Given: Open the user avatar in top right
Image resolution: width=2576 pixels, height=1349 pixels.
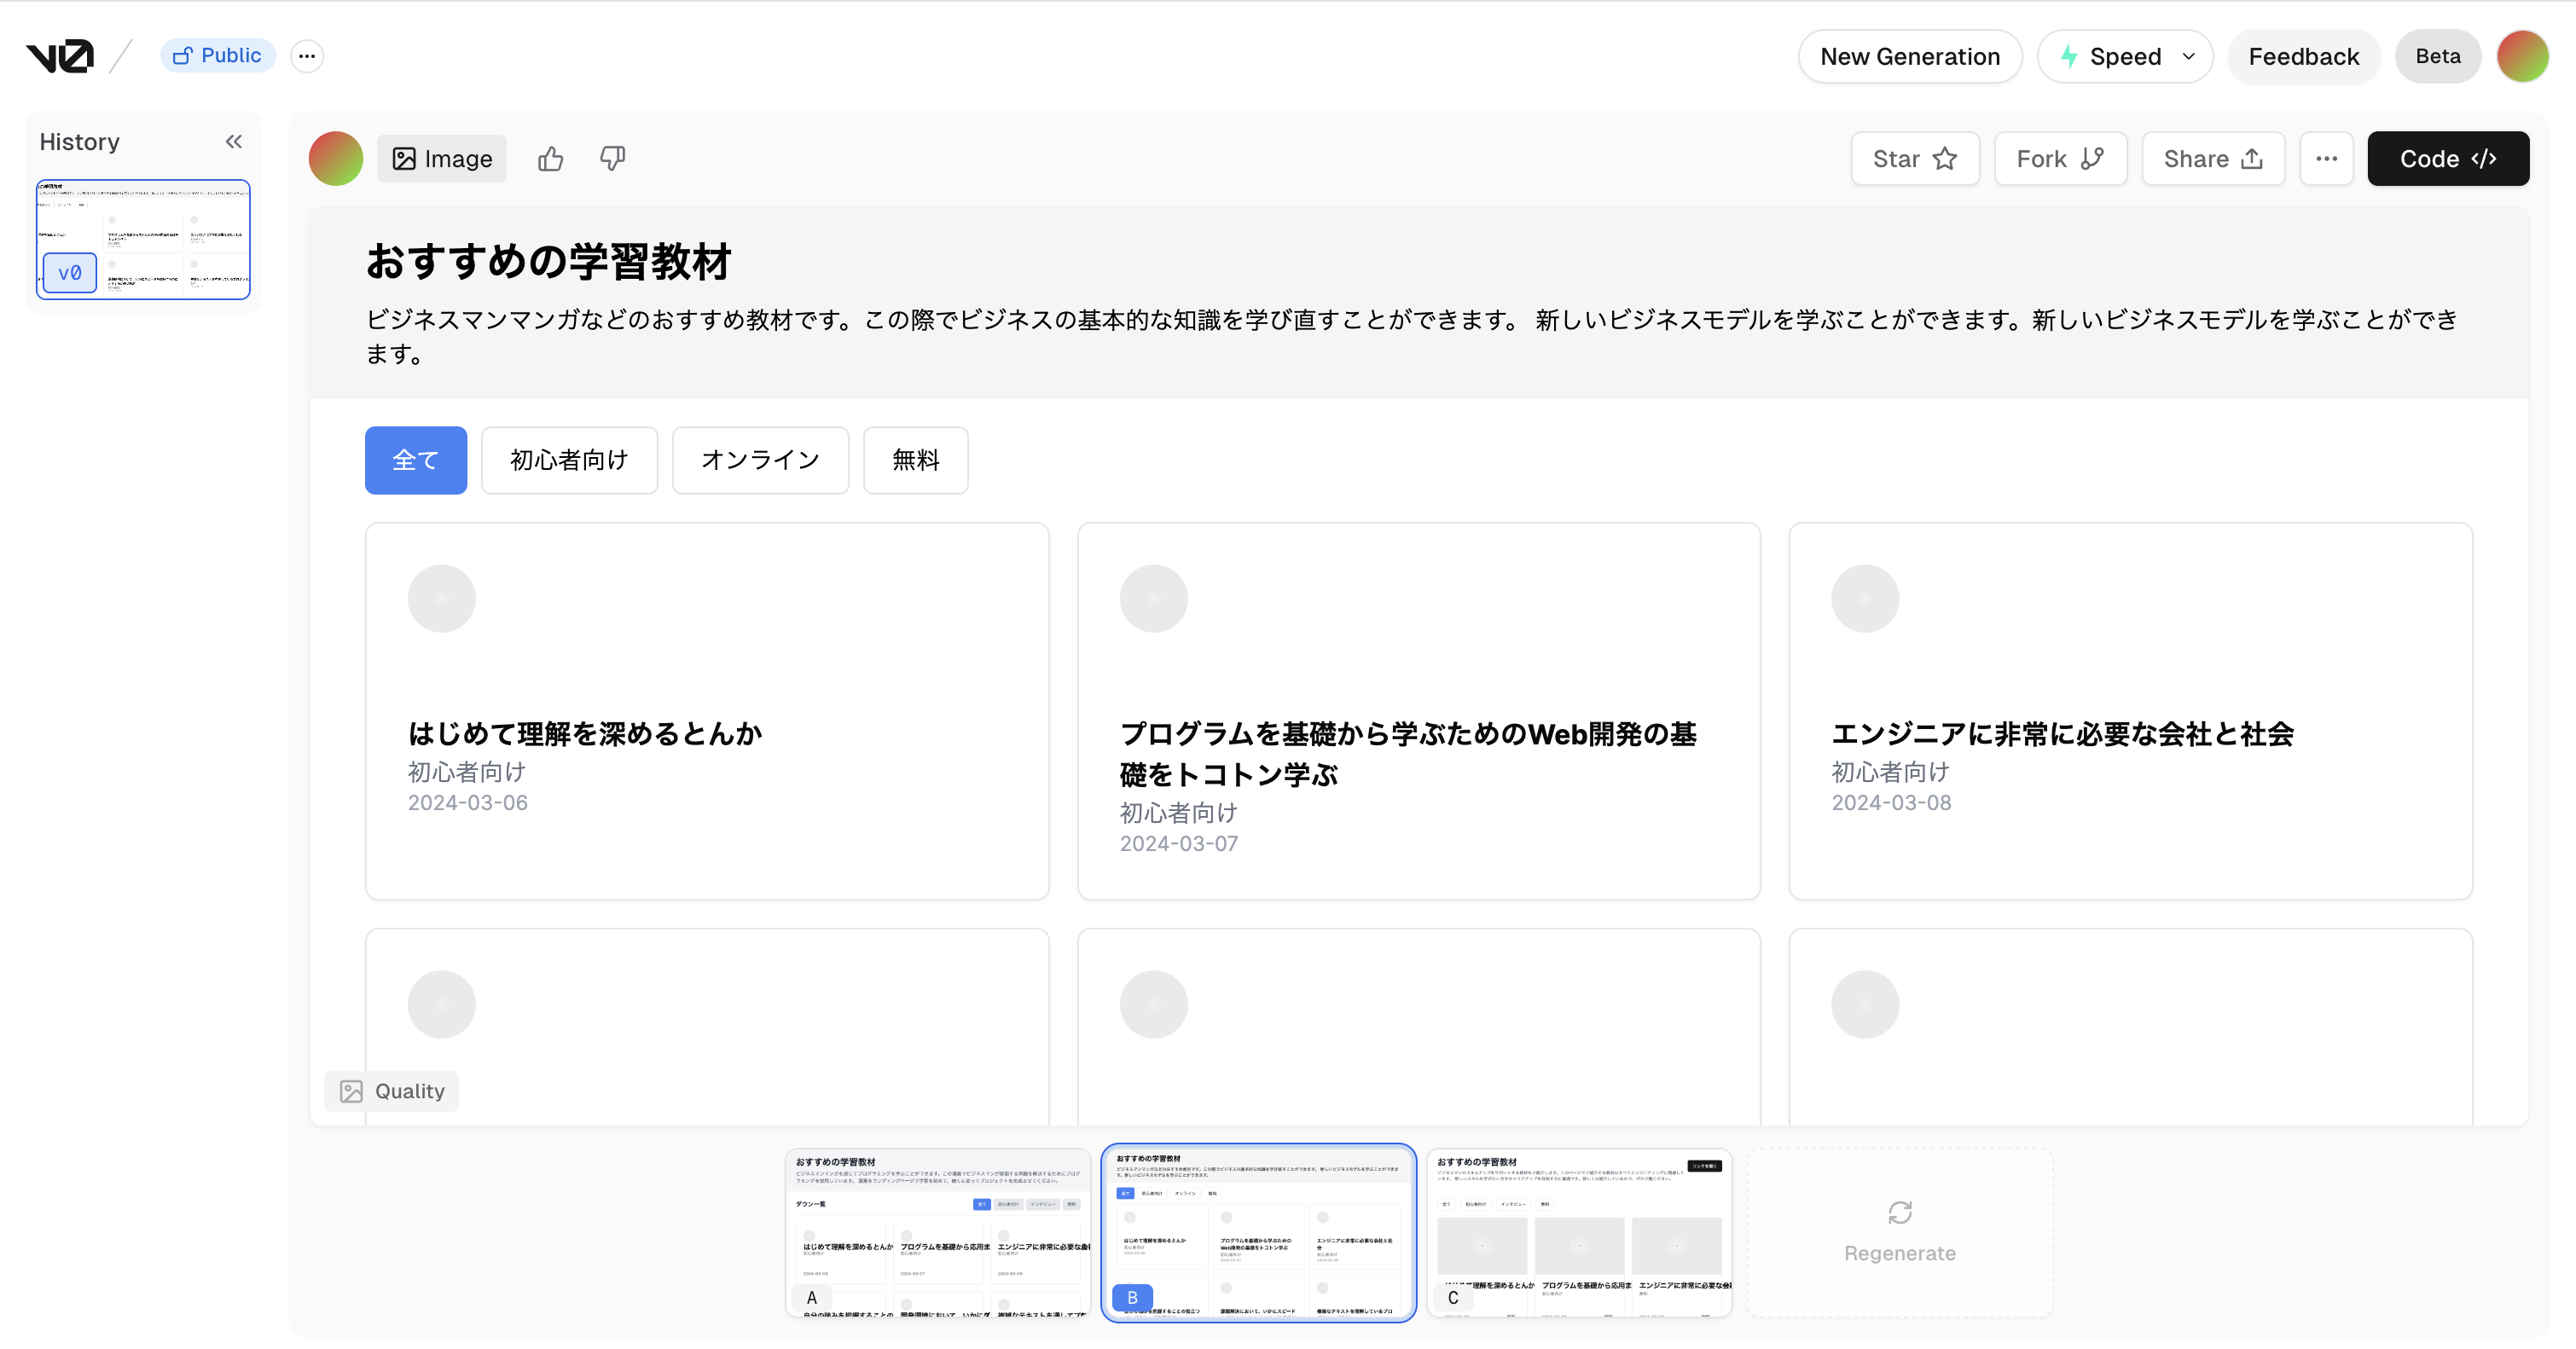Looking at the screenshot, I should tap(2522, 56).
